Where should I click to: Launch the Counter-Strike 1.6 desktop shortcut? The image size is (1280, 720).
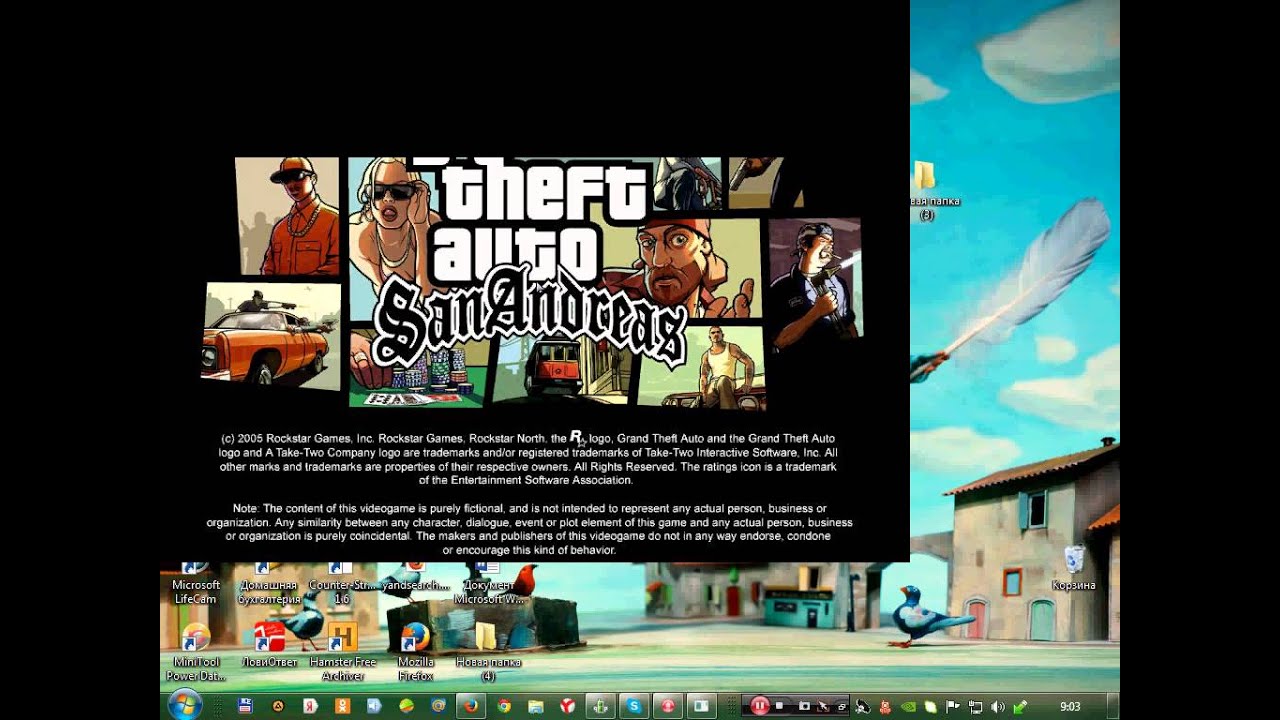(x=342, y=585)
